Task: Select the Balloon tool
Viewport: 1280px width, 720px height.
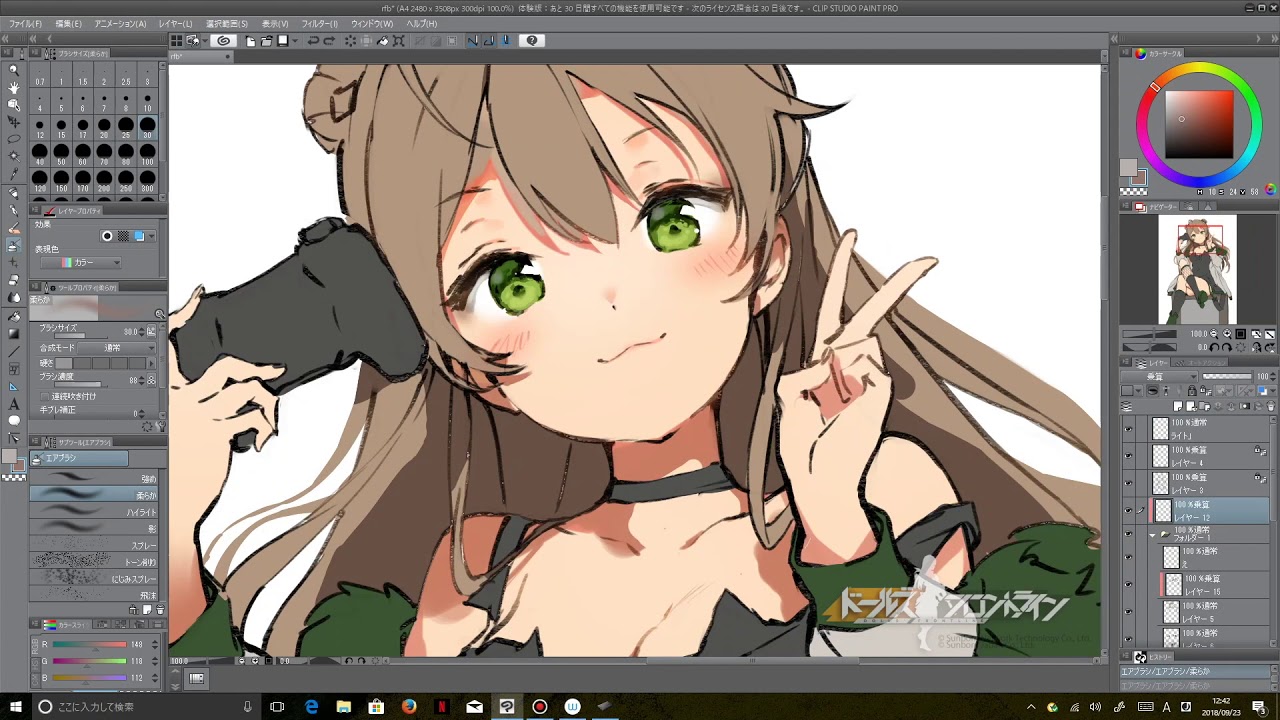Action: [13, 421]
